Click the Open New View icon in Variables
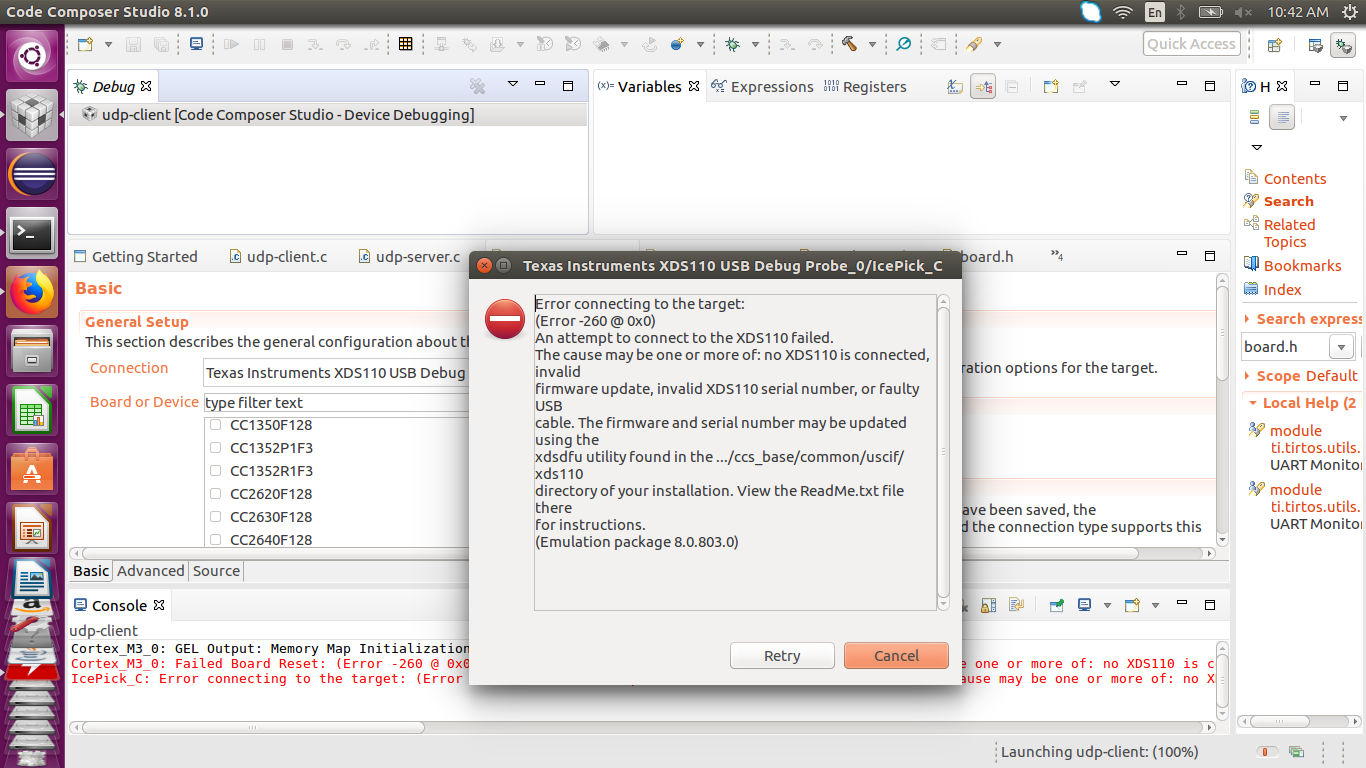The image size is (1366, 768). [1051, 87]
